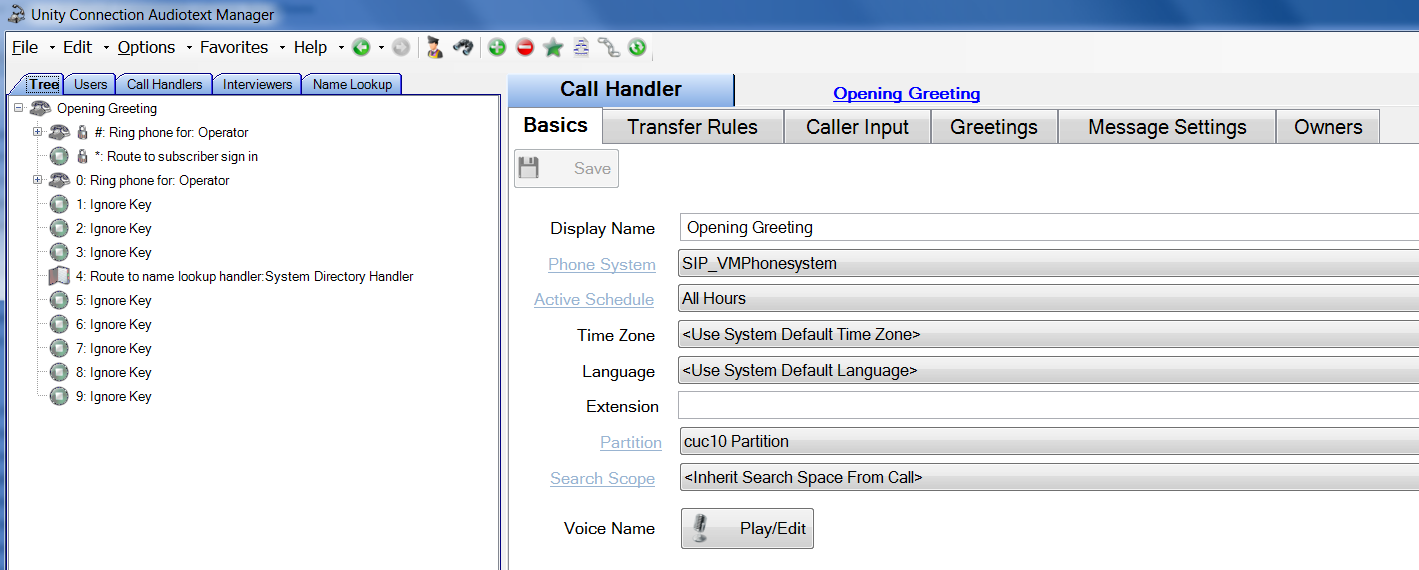Switch to the Transfer Rules tab
Viewport: 1419px width, 570px height.
click(x=692, y=127)
